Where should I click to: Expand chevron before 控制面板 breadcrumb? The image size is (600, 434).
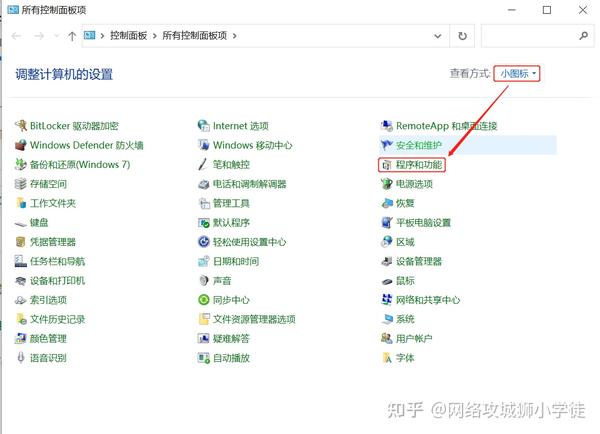point(102,36)
